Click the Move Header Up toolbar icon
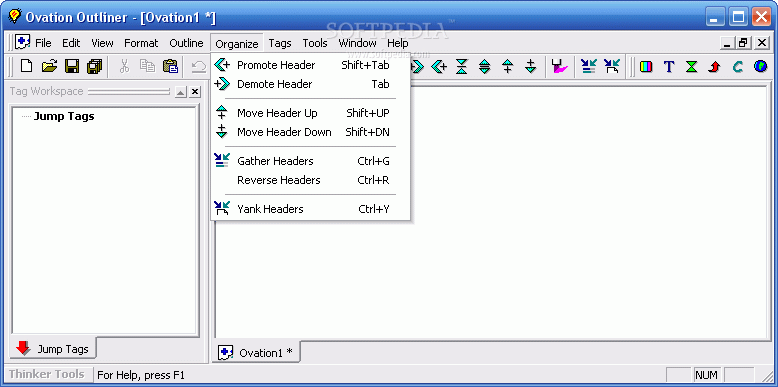 coord(507,66)
